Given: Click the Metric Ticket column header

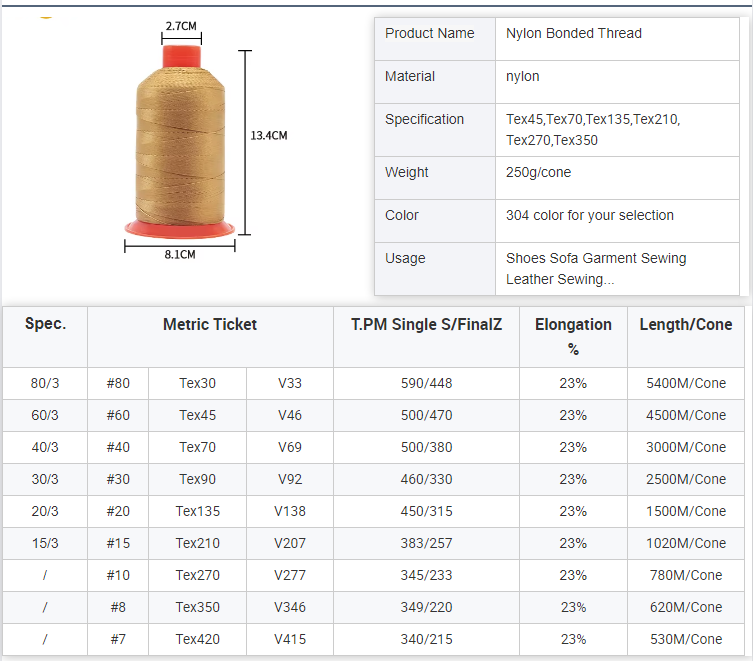Looking at the screenshot, I should click(x=210, y=324).
